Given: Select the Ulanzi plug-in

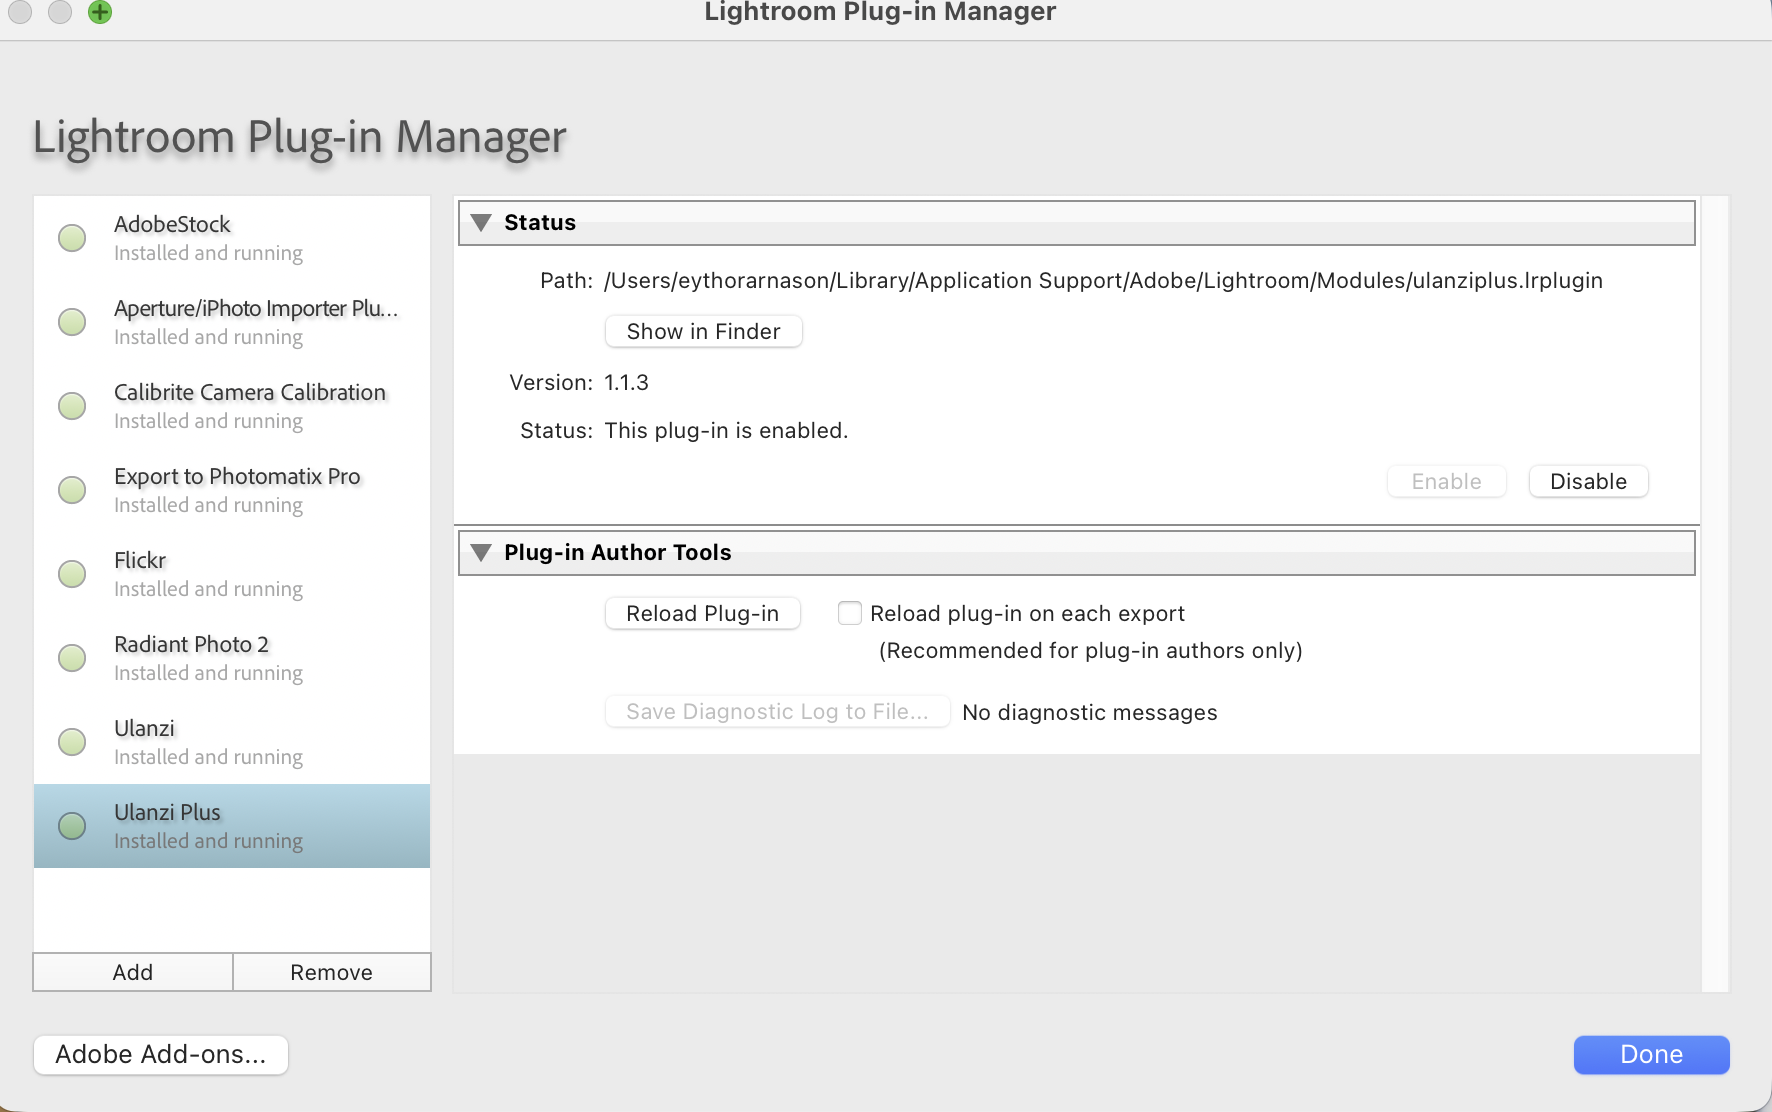Looking at the screenshot, I should [232, 742].
